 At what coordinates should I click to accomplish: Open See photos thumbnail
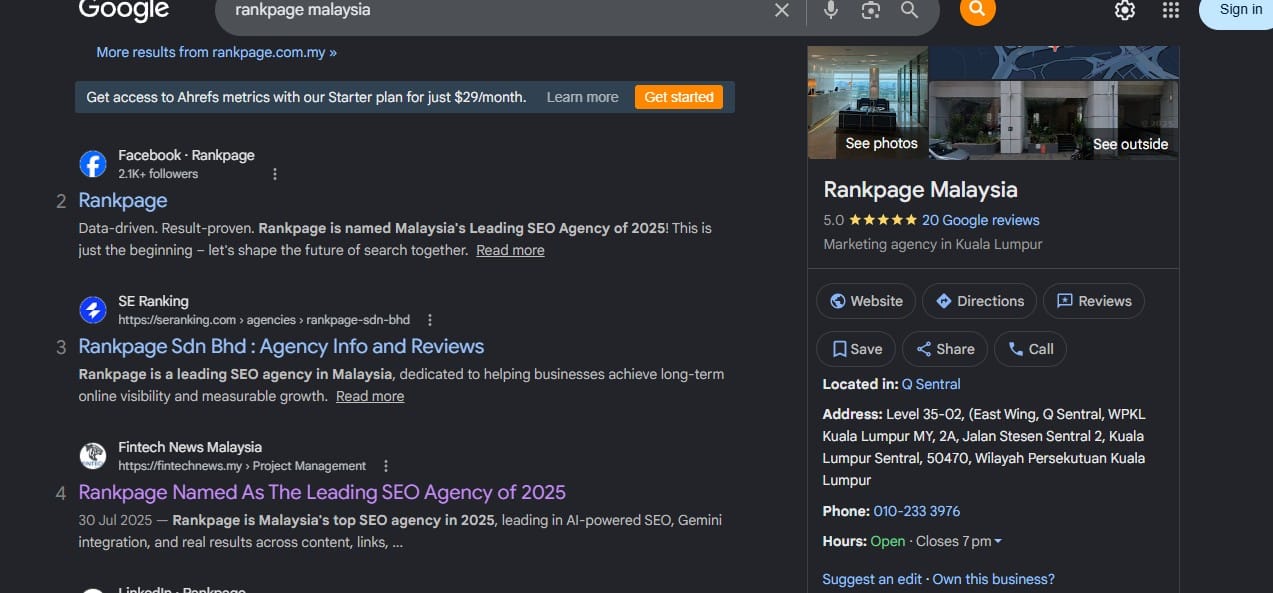pos(868,102)
